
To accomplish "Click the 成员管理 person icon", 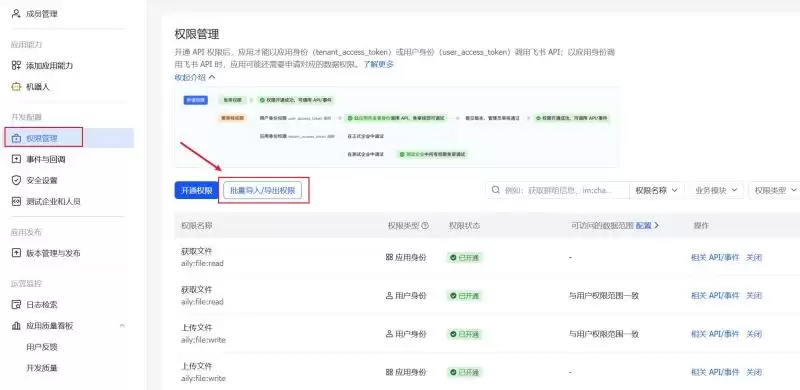I will click(16, 14).
